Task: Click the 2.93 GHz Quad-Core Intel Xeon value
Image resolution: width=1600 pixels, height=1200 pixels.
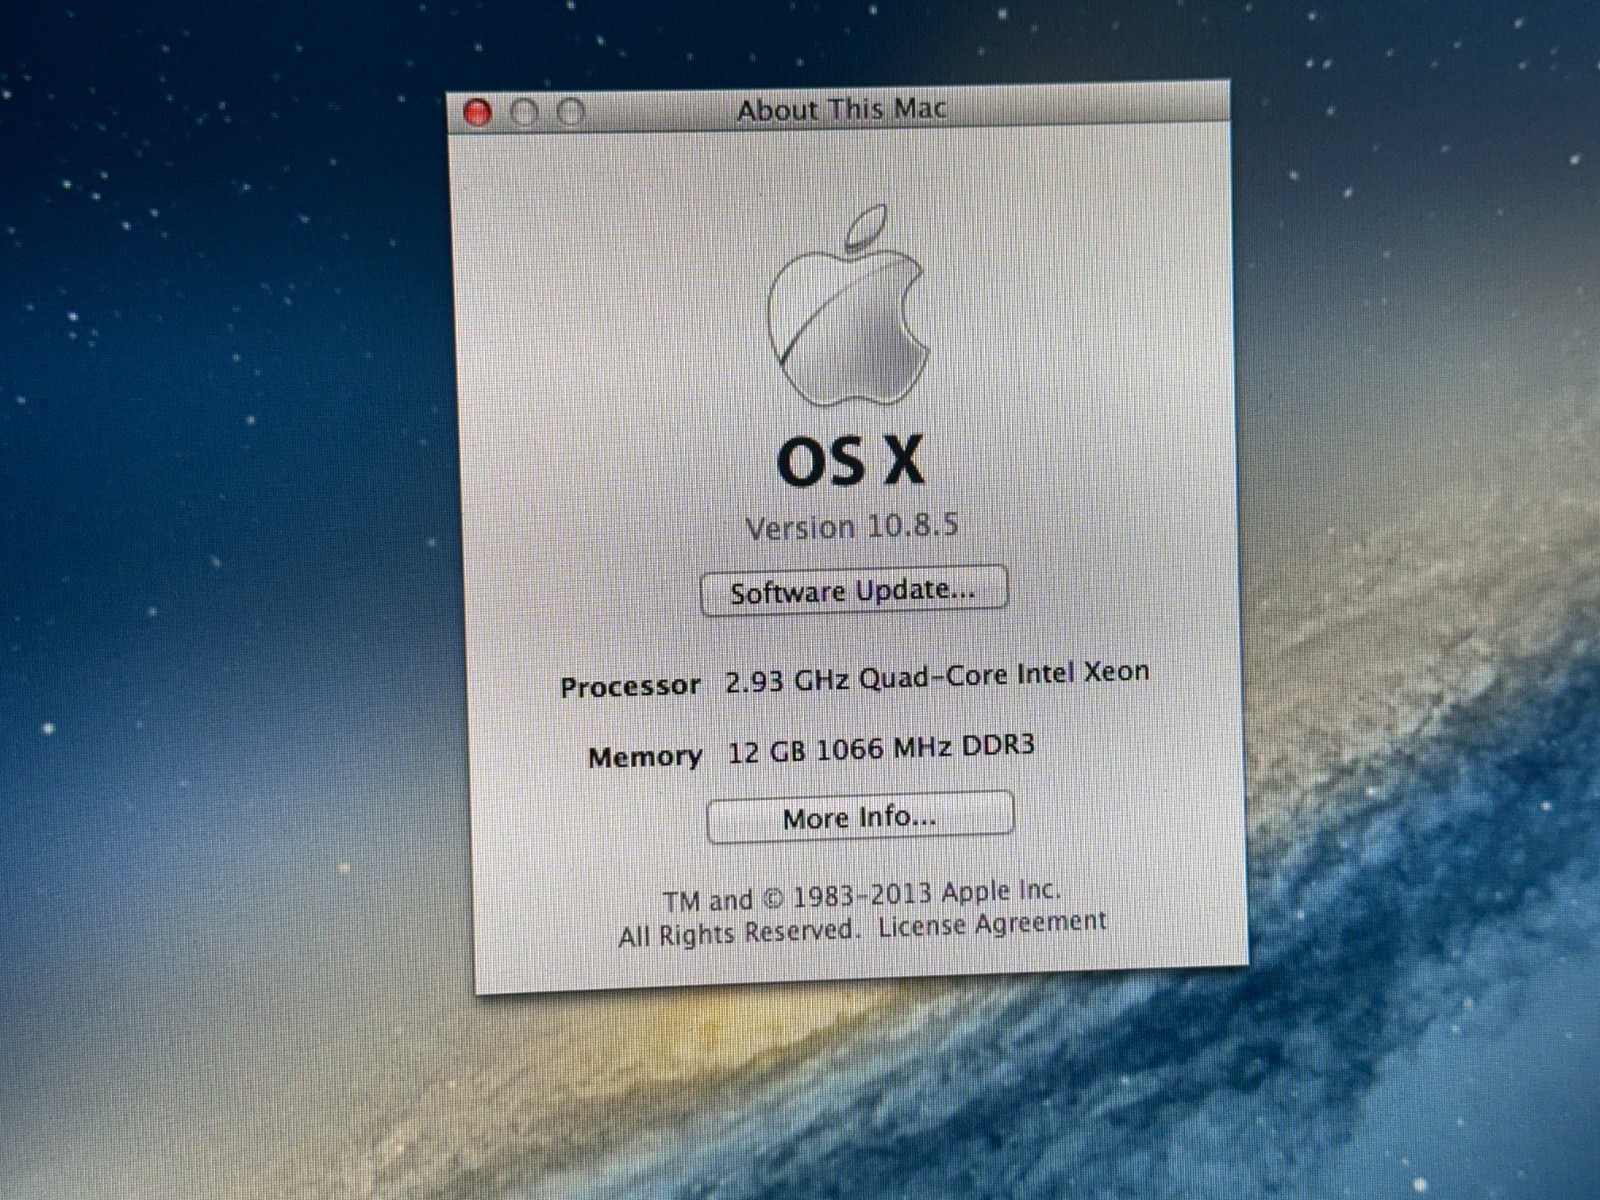Action: pos(937,676)
